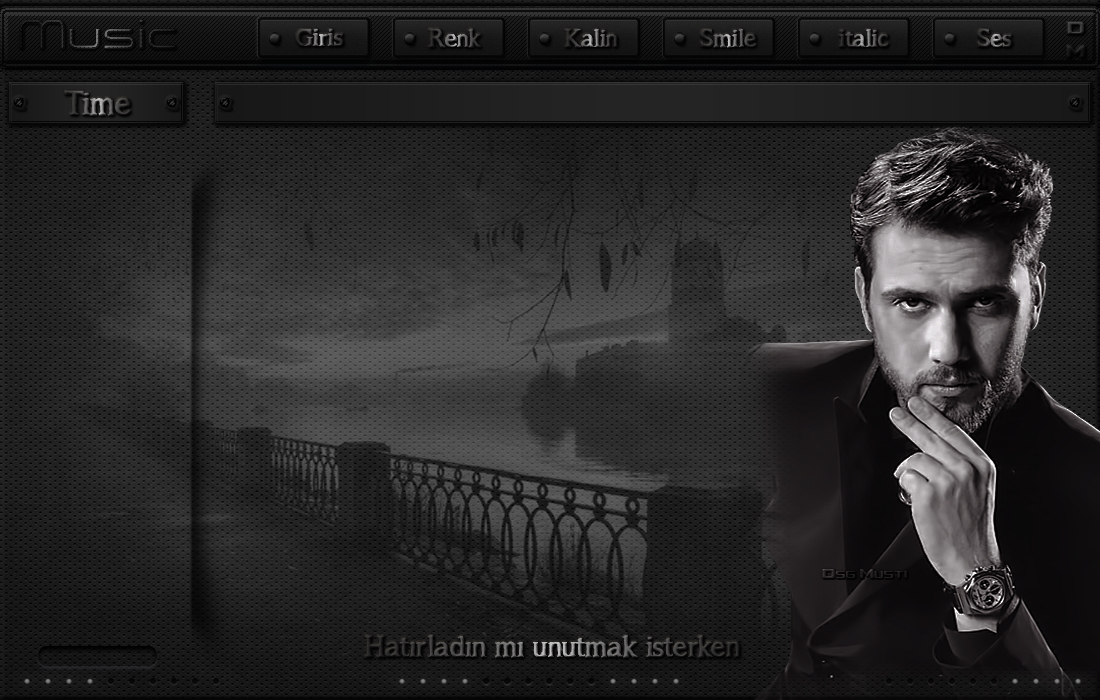Click the Time display panel
1100x700 pixels.
pos(96,103)
